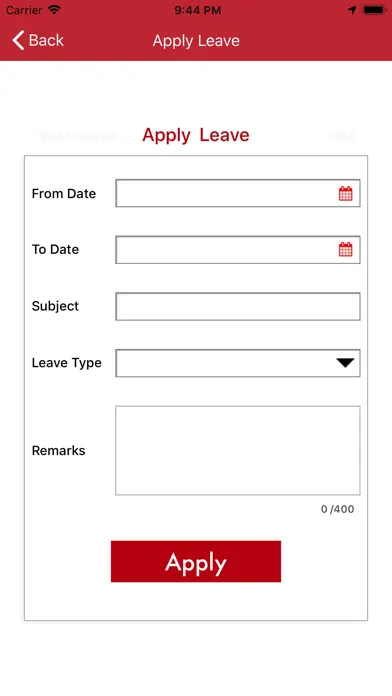Open the From Date calendar icon
The image size is (392, 696).
pos(345,194)
